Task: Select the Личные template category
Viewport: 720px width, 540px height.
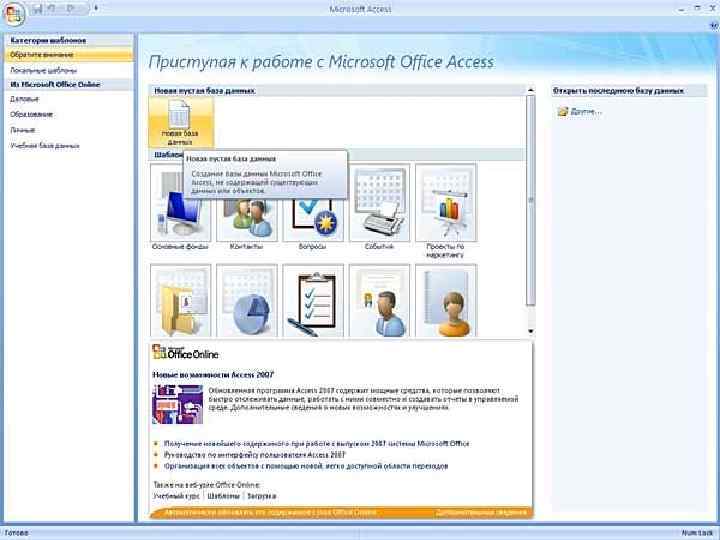Action: click(22, 130)
